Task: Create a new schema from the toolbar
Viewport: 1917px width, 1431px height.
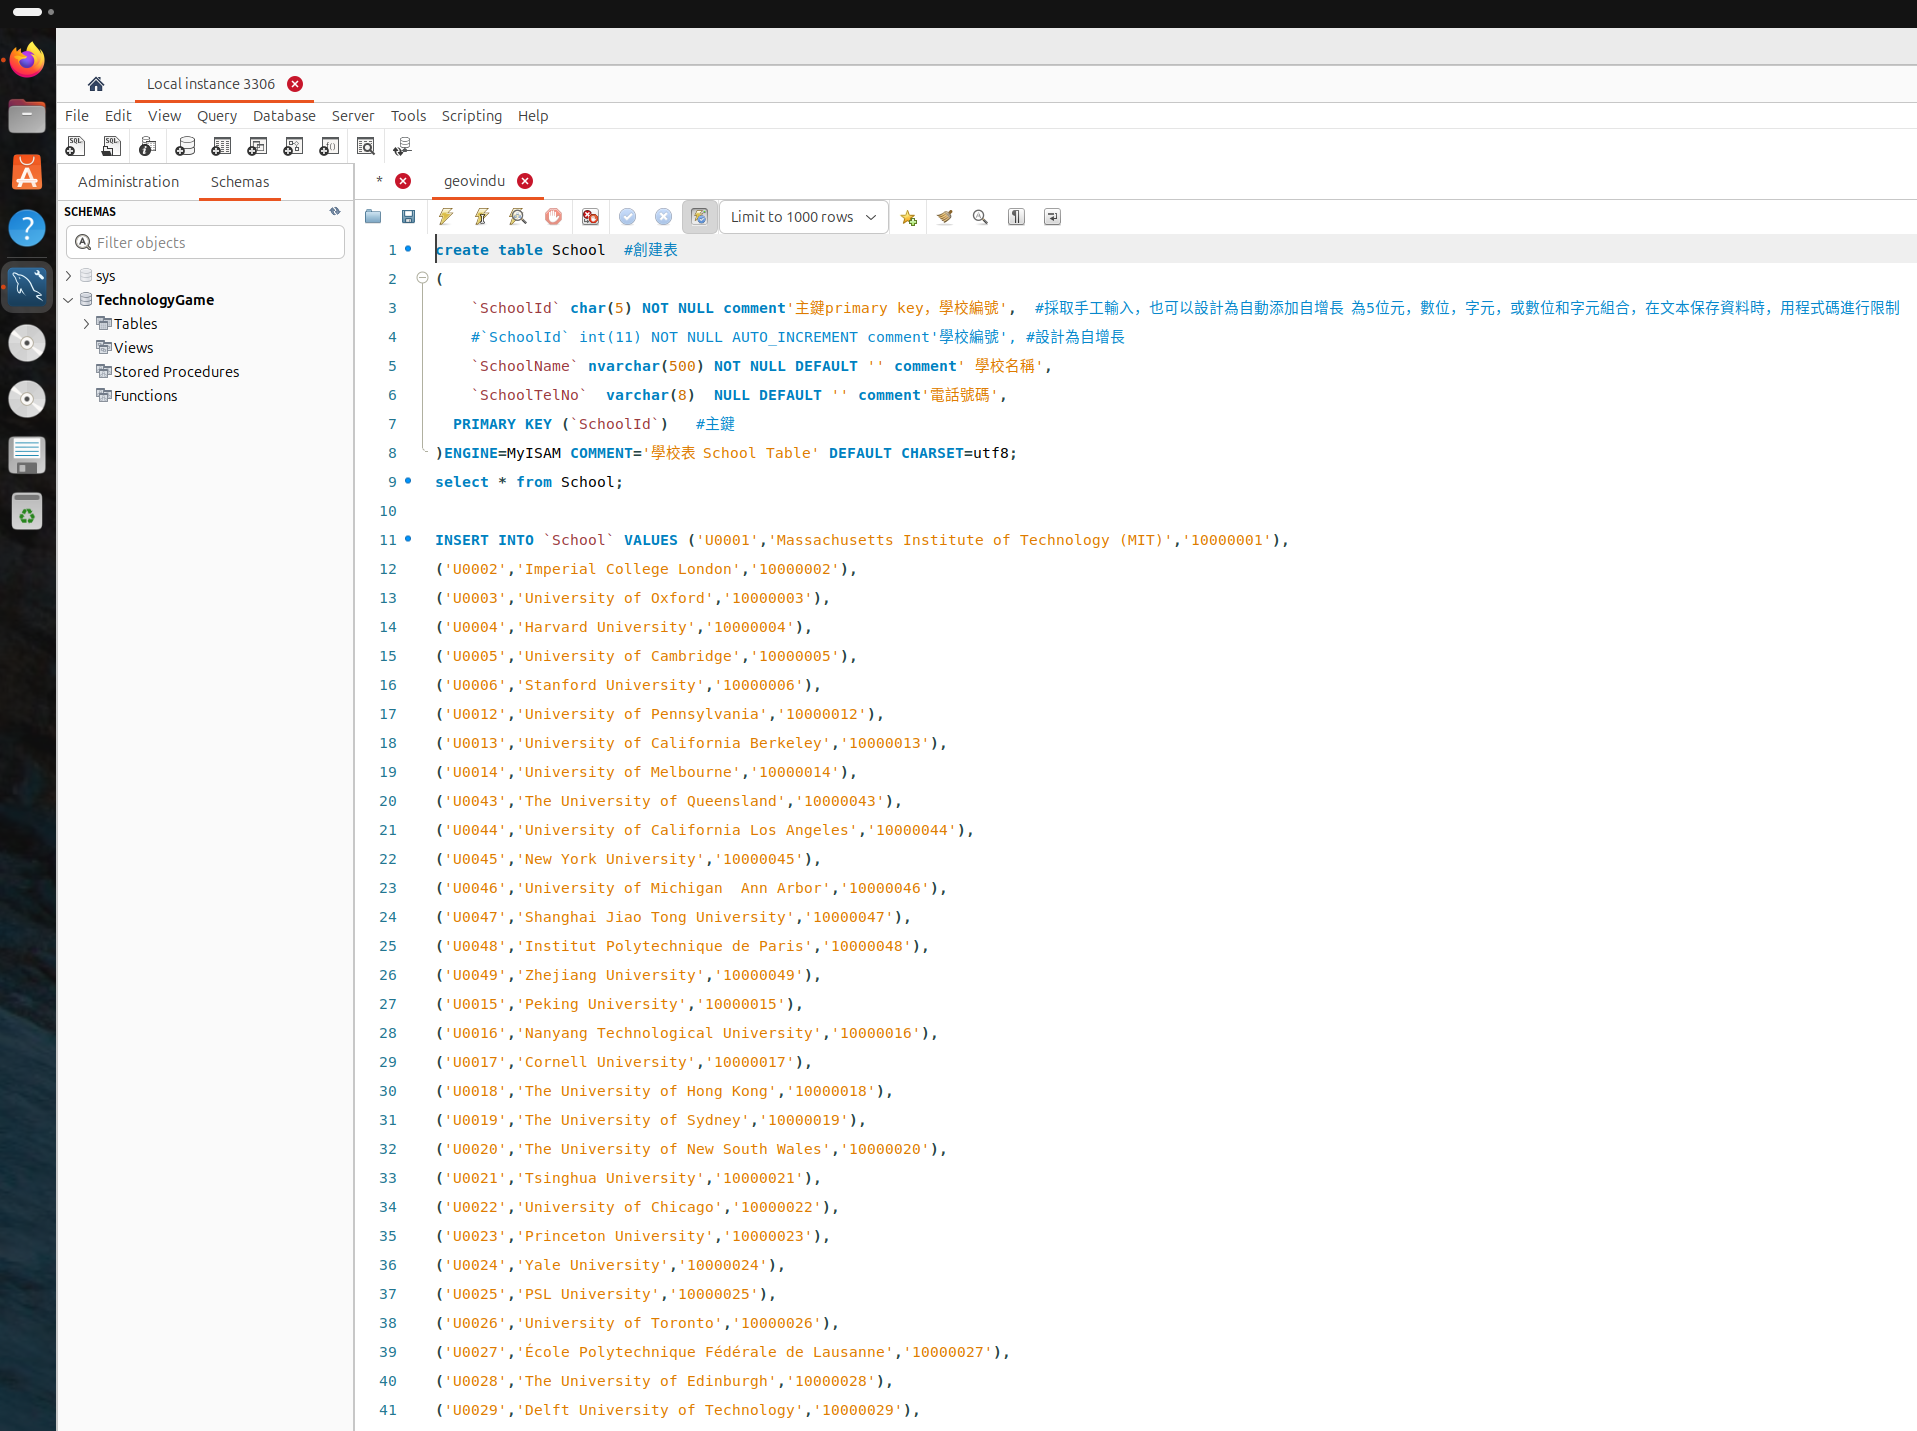Action: [185, 147]
